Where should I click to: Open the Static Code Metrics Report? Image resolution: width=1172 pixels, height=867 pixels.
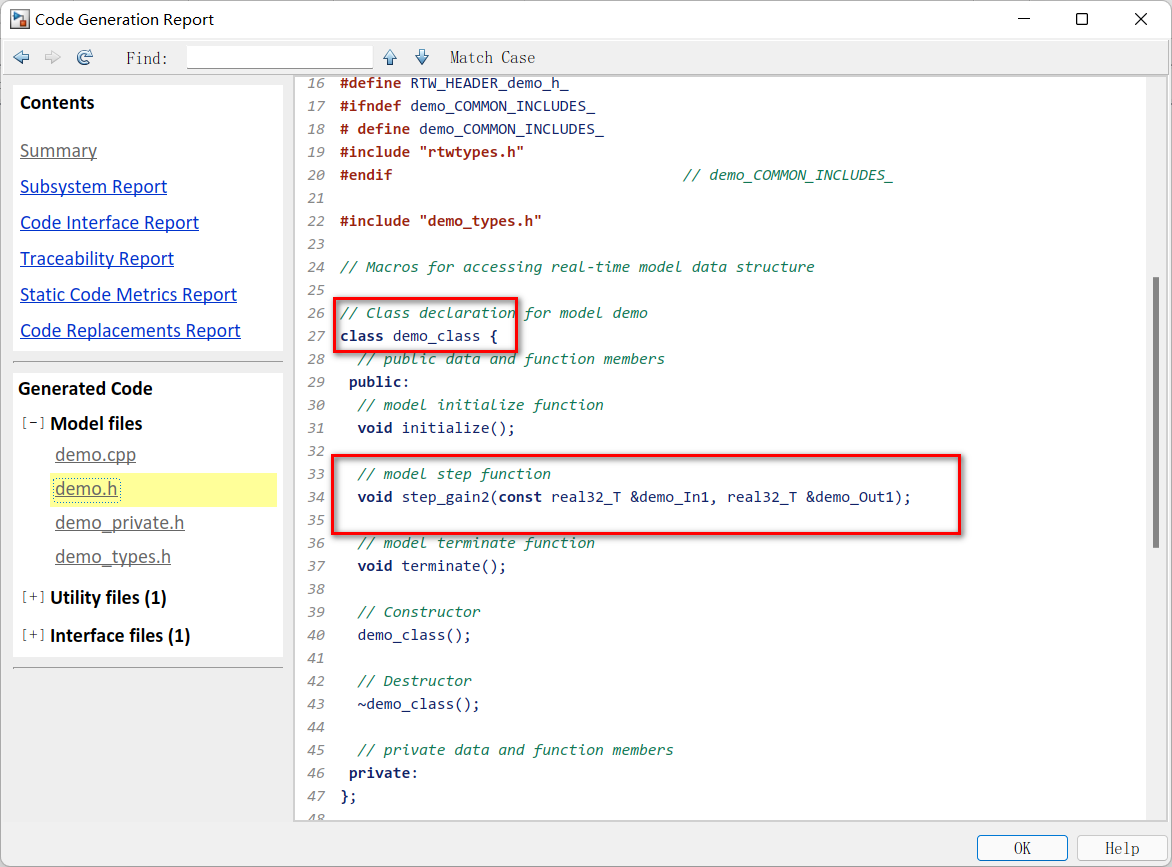click(128, 294)
